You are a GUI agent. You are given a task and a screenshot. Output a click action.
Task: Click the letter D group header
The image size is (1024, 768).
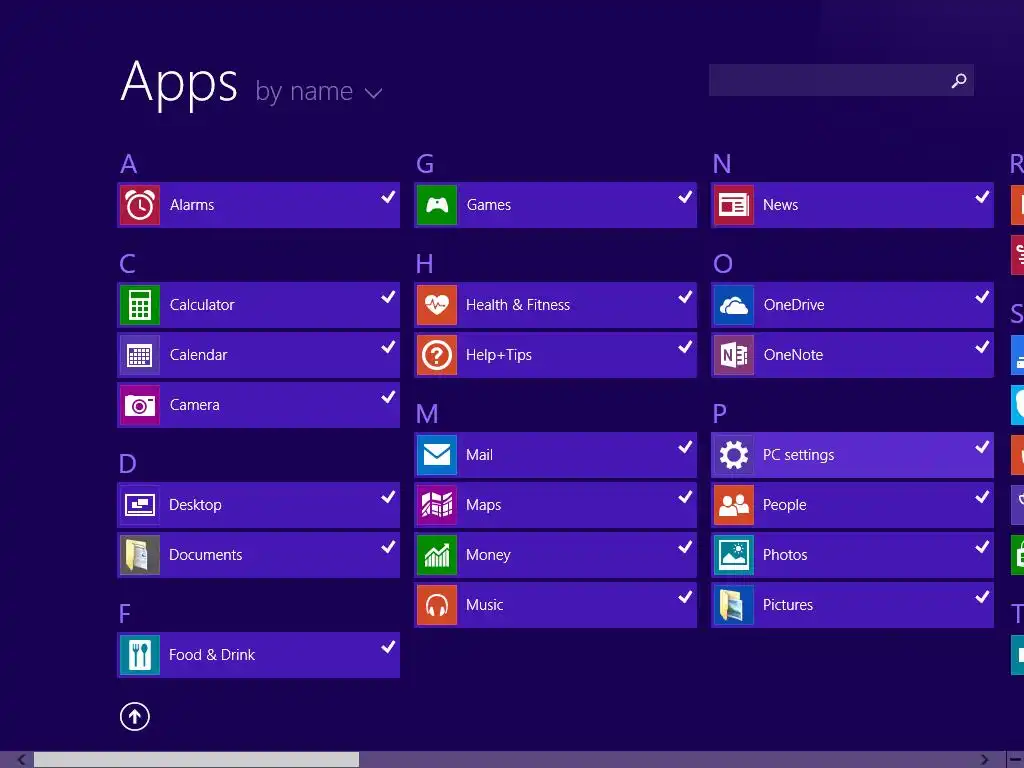coord(128,464)
